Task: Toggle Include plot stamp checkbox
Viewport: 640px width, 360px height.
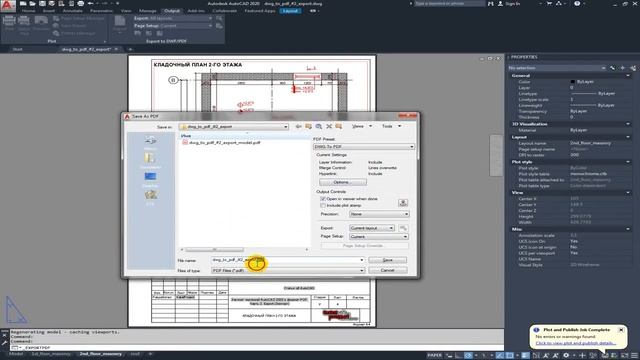Action: coord(323,205)
